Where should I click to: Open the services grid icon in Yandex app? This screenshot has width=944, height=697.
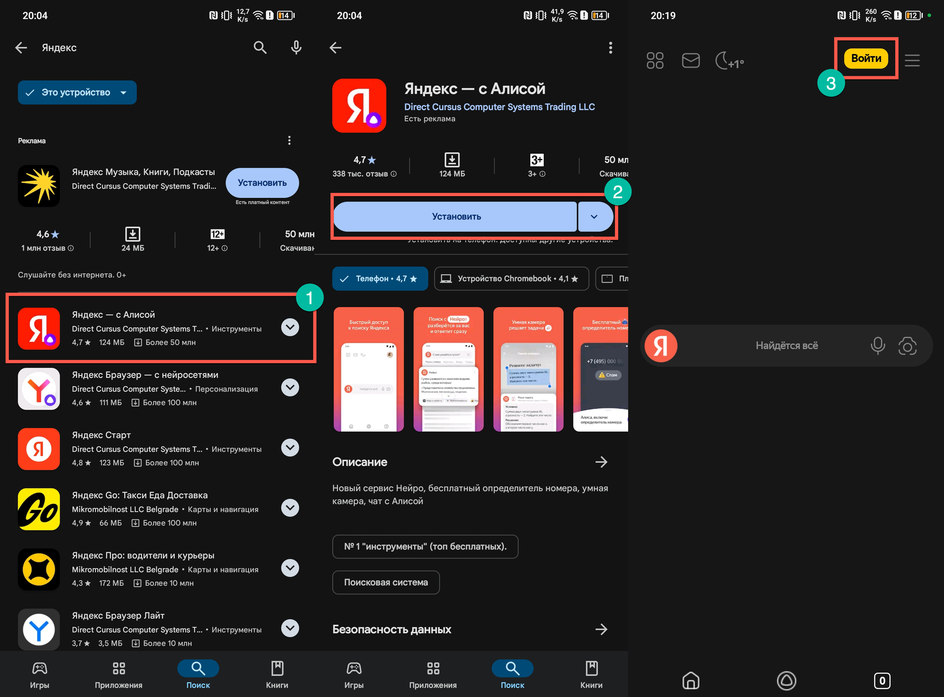pyautogui.click(x=655, y=60)
